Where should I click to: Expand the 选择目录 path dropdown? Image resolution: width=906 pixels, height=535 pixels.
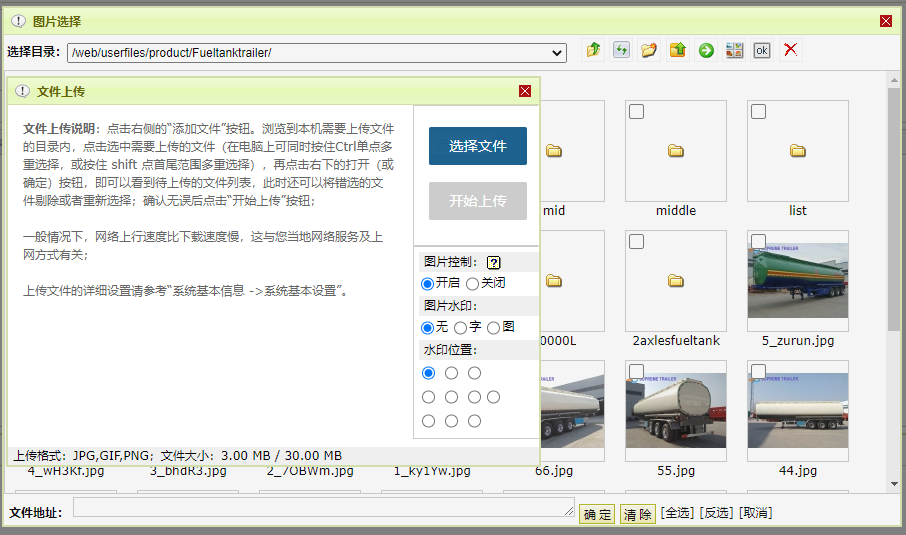557,52
